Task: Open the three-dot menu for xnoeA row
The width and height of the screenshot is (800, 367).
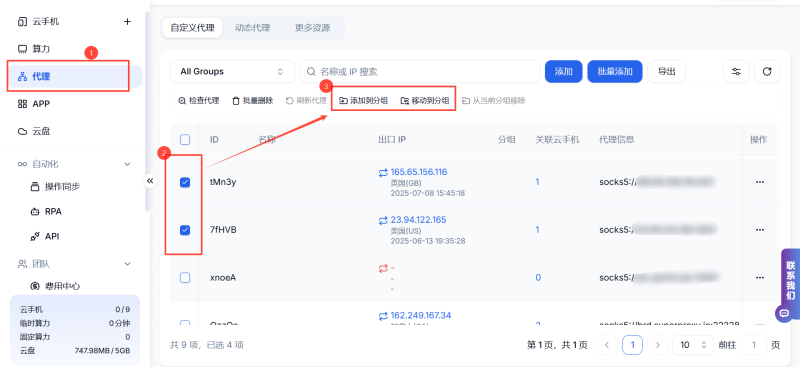Action: pos(760,278)
